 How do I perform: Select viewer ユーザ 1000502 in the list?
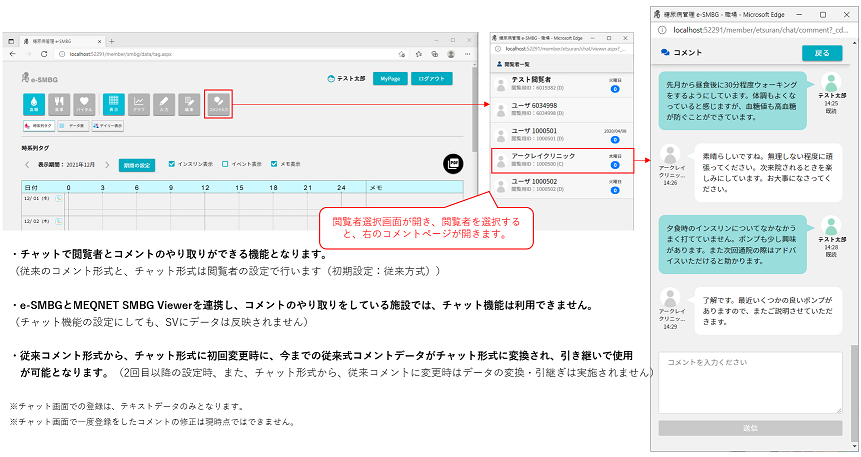[x=562, y=186]
